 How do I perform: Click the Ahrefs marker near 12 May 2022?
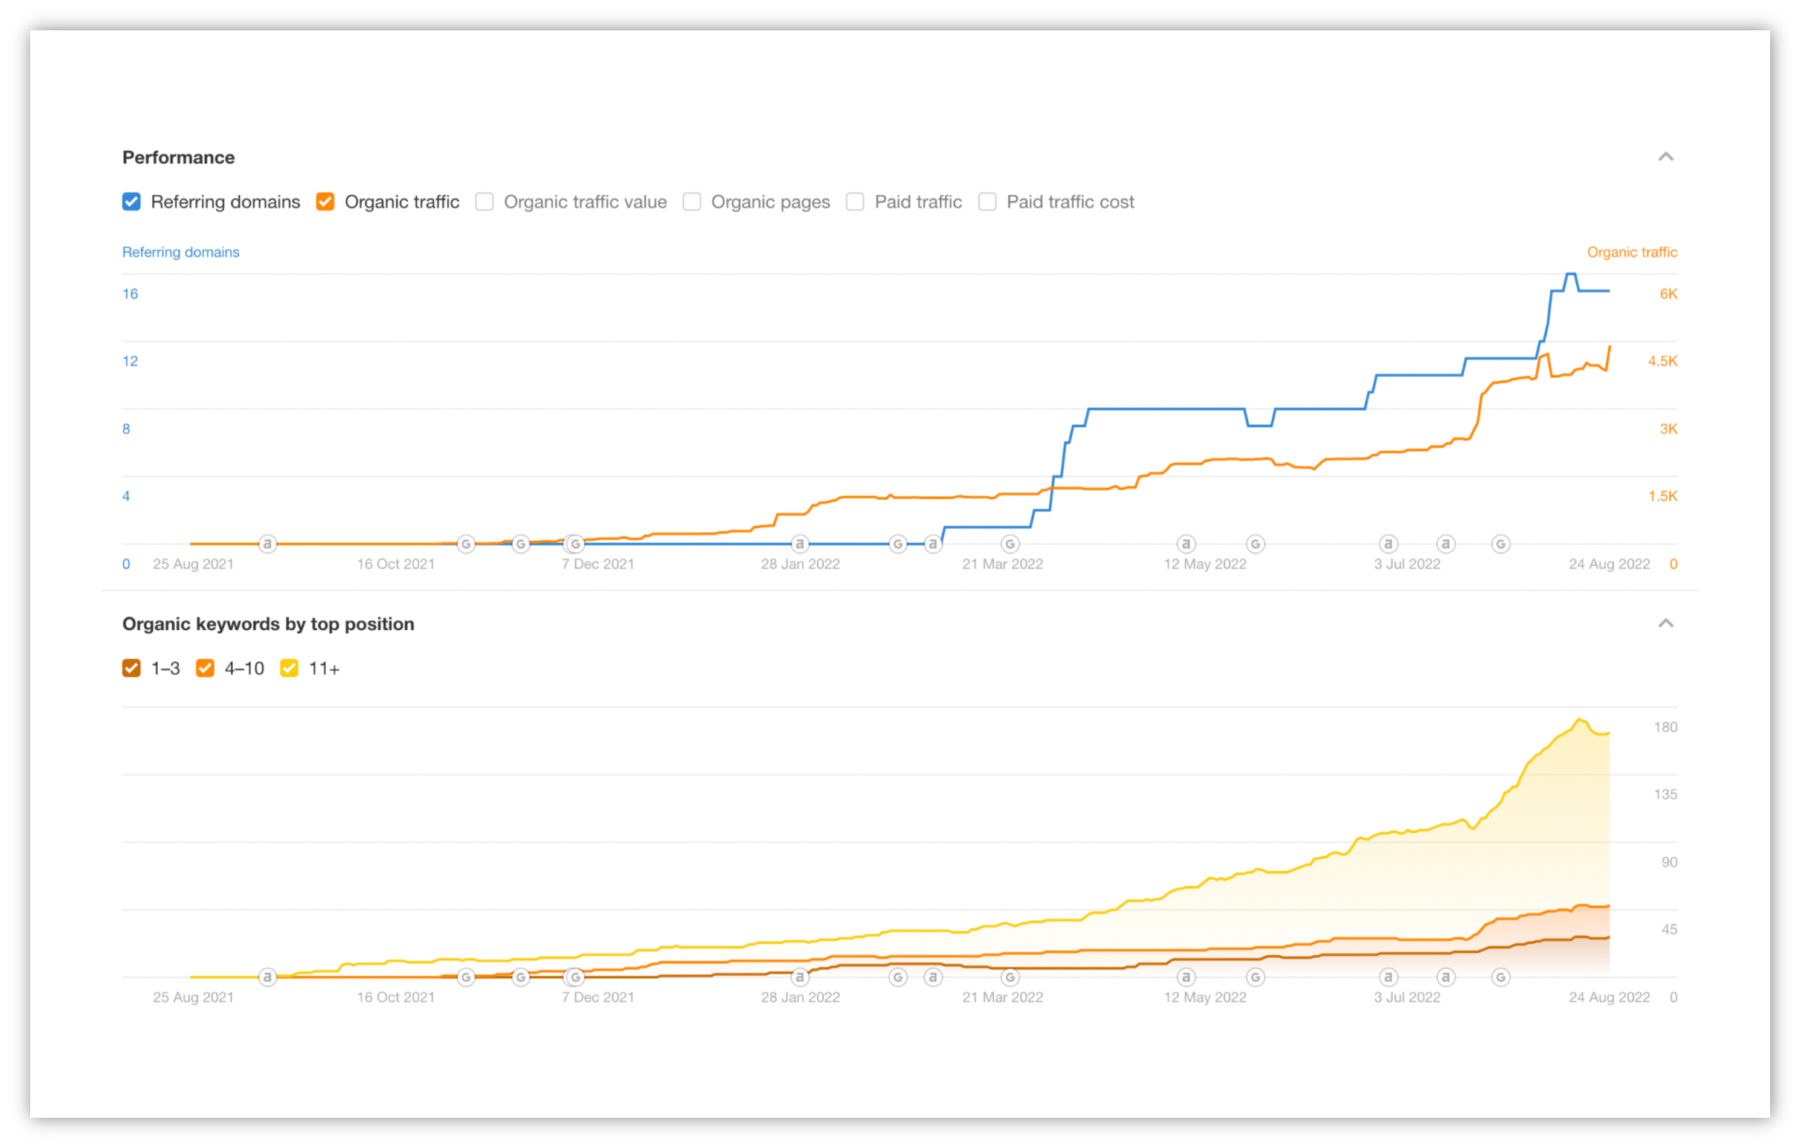tap(1185, 543)
